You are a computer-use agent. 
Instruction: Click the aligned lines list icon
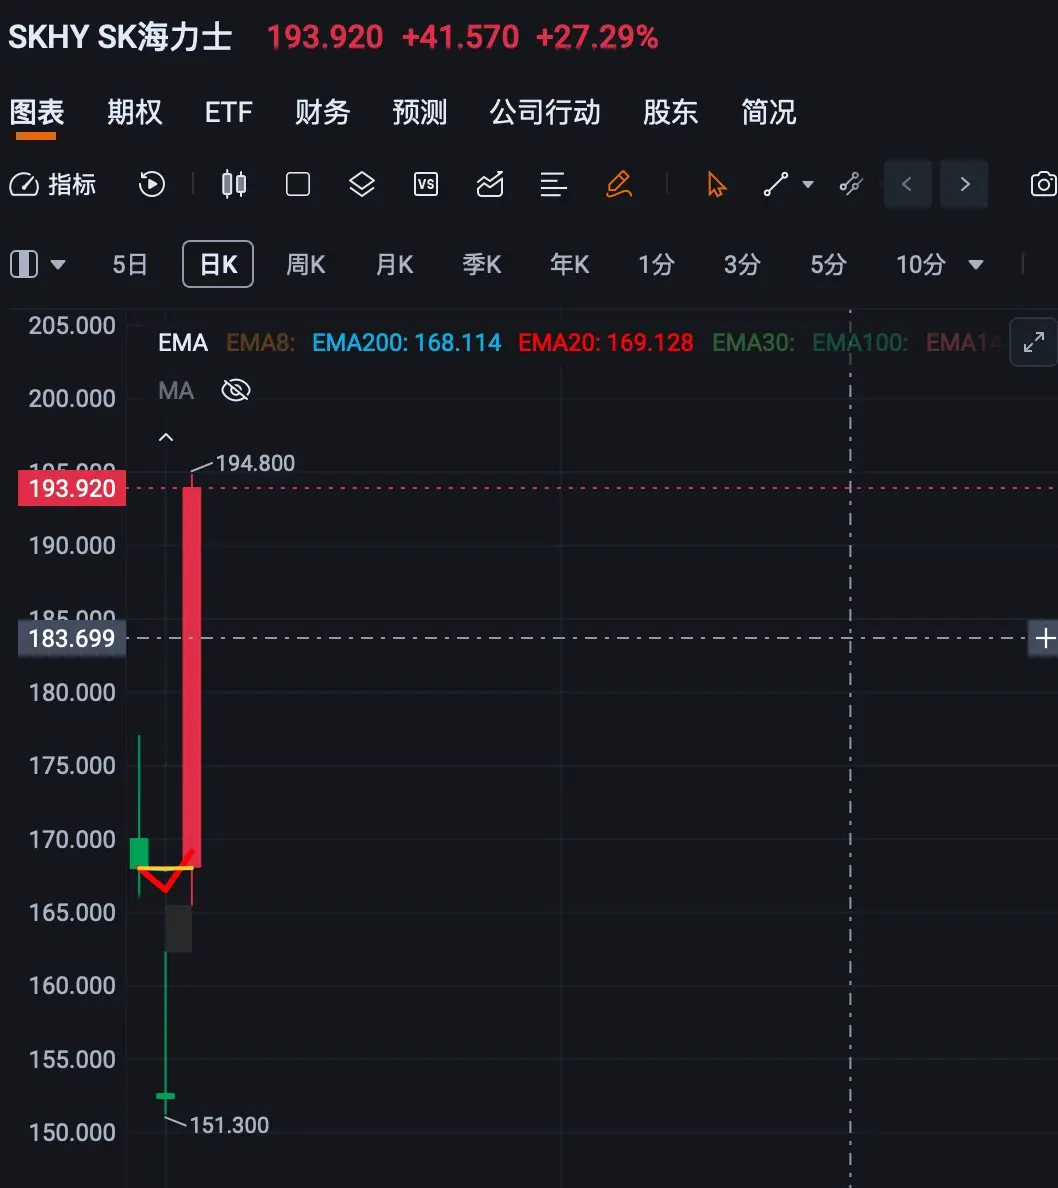point(553,184)
